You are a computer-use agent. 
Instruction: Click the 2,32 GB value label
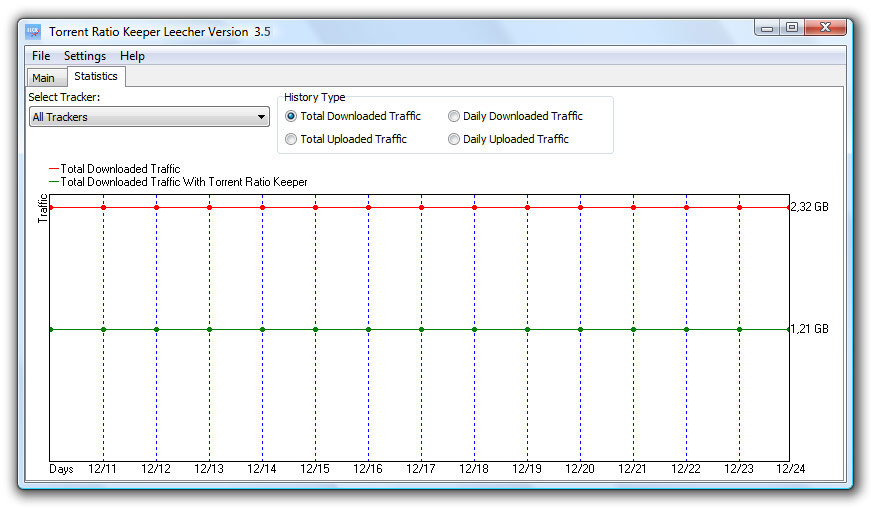coord(809,207)
